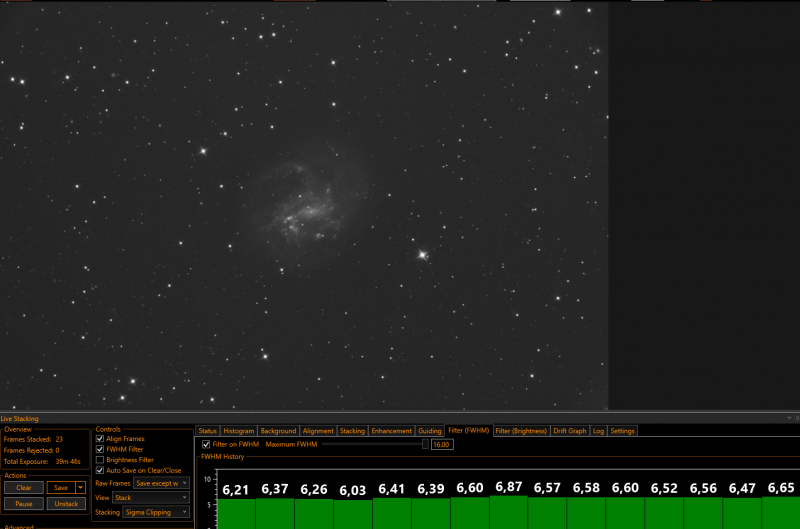Image resolution: width=800 pixels, height=529 pixels.
Task: Click the Maximum FWHM slider handle
Action: (x=425, y=444)
